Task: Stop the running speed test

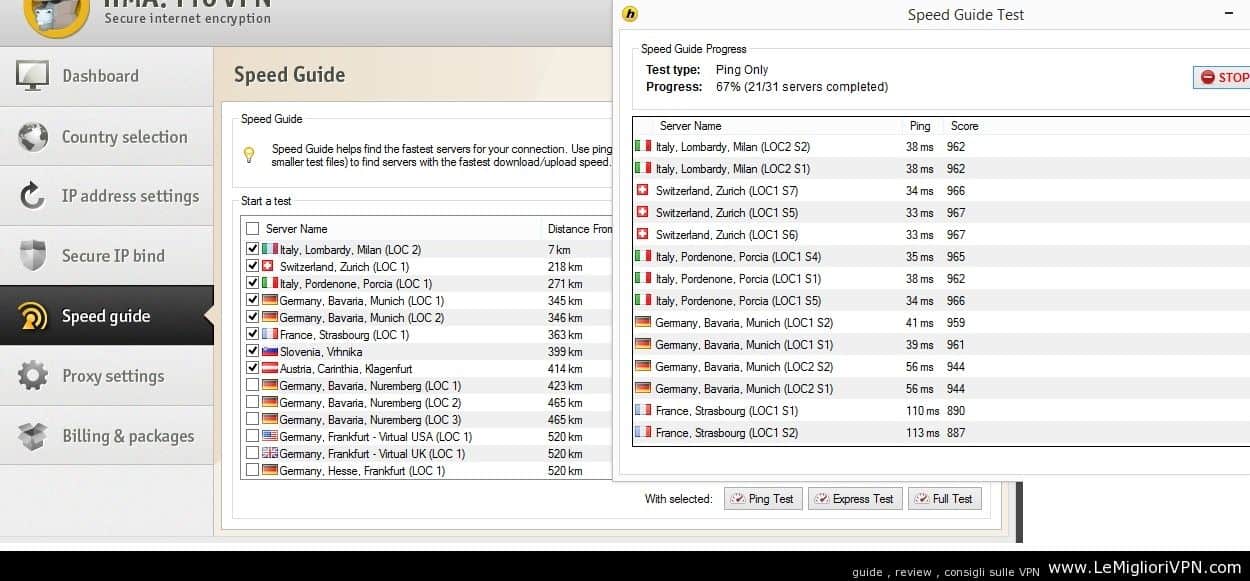Action: tap(1222, 77)
